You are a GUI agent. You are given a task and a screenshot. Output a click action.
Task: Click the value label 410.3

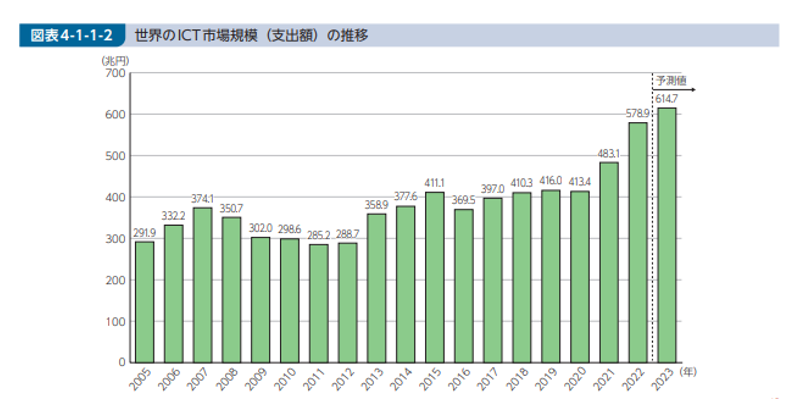click(x=521, y=183)
